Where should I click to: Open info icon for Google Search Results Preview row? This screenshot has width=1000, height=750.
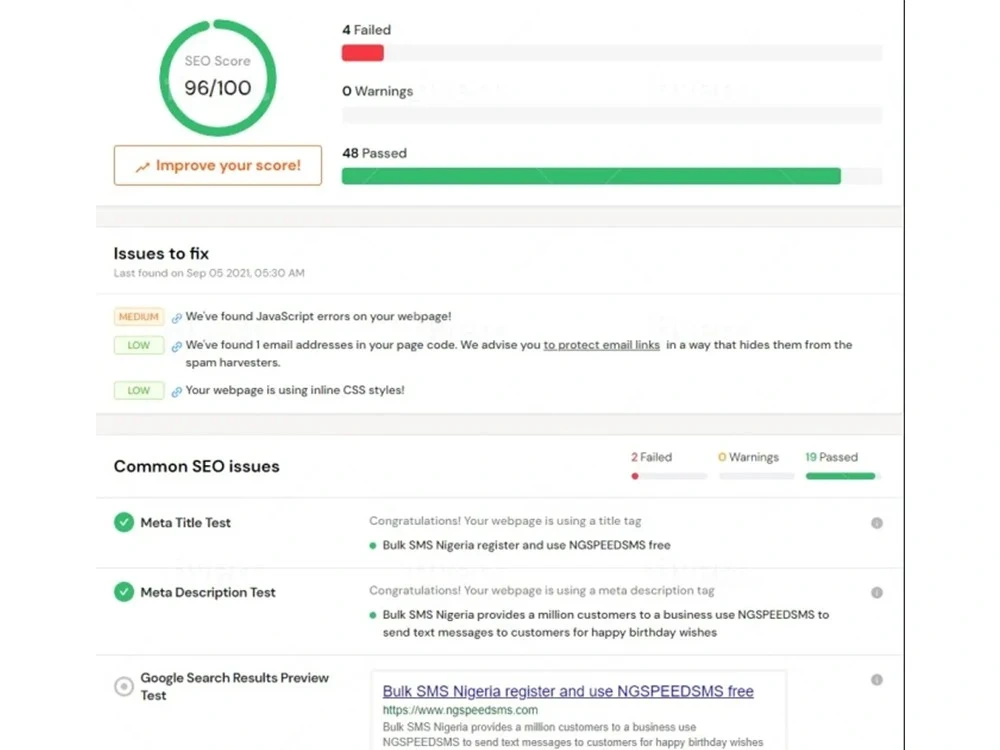tap(877, 680)
